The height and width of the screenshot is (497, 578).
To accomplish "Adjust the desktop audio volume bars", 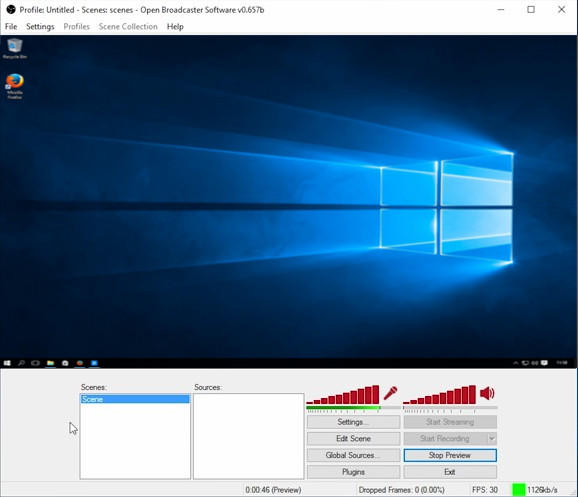I will tap(439, 395).
